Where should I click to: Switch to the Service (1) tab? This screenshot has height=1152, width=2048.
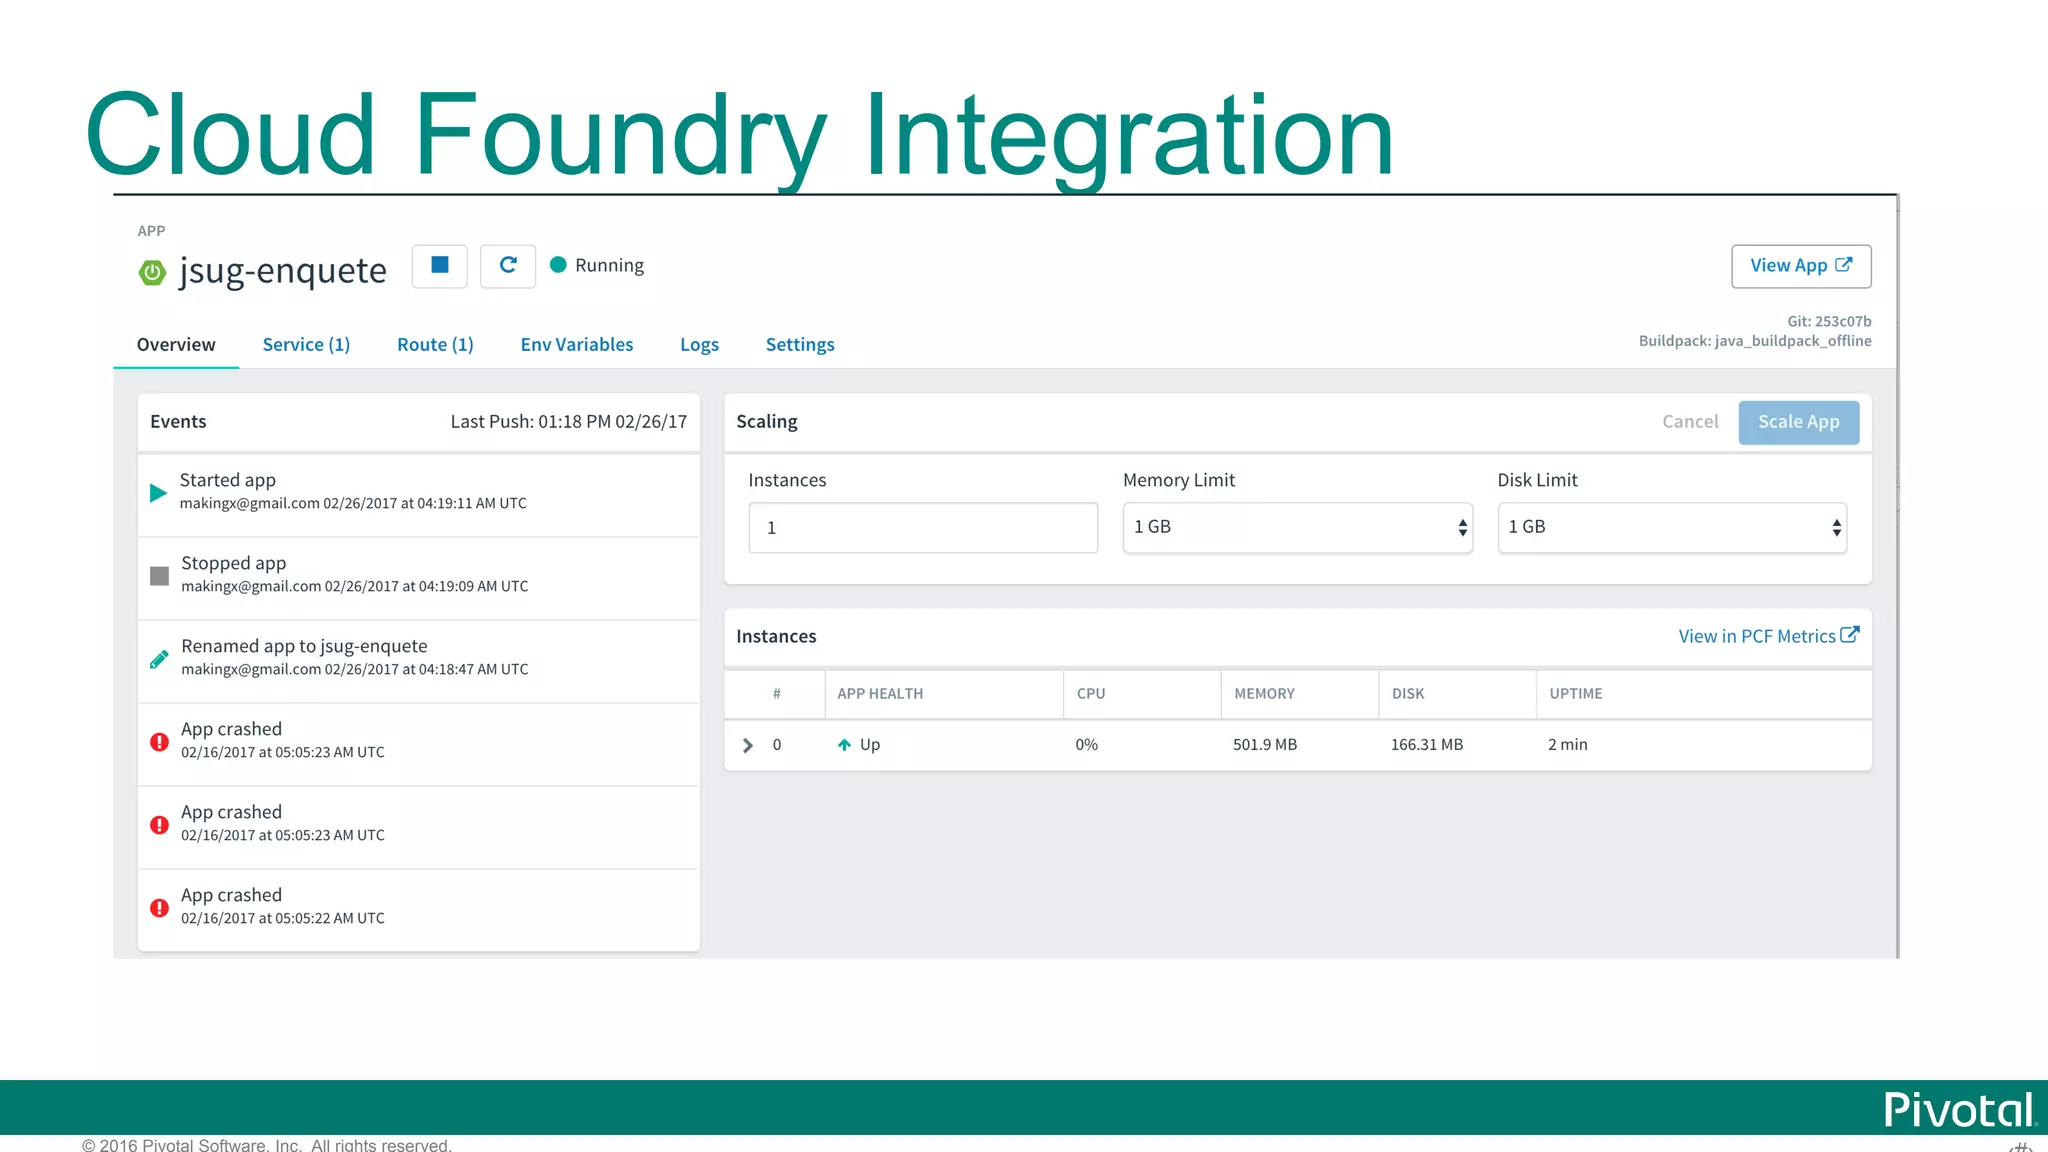coord(306,345)
